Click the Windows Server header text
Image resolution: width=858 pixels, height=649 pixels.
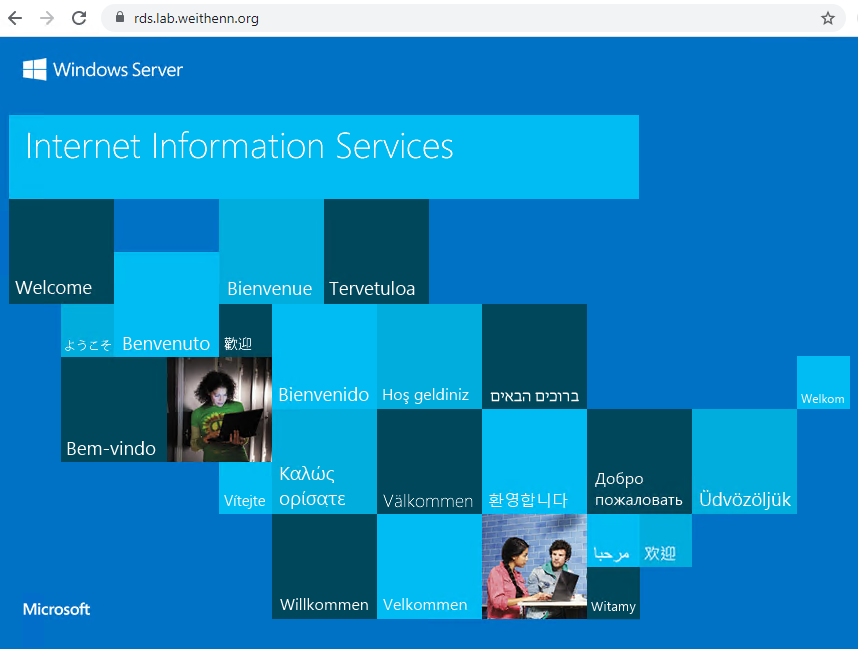[x=118, y=69]
